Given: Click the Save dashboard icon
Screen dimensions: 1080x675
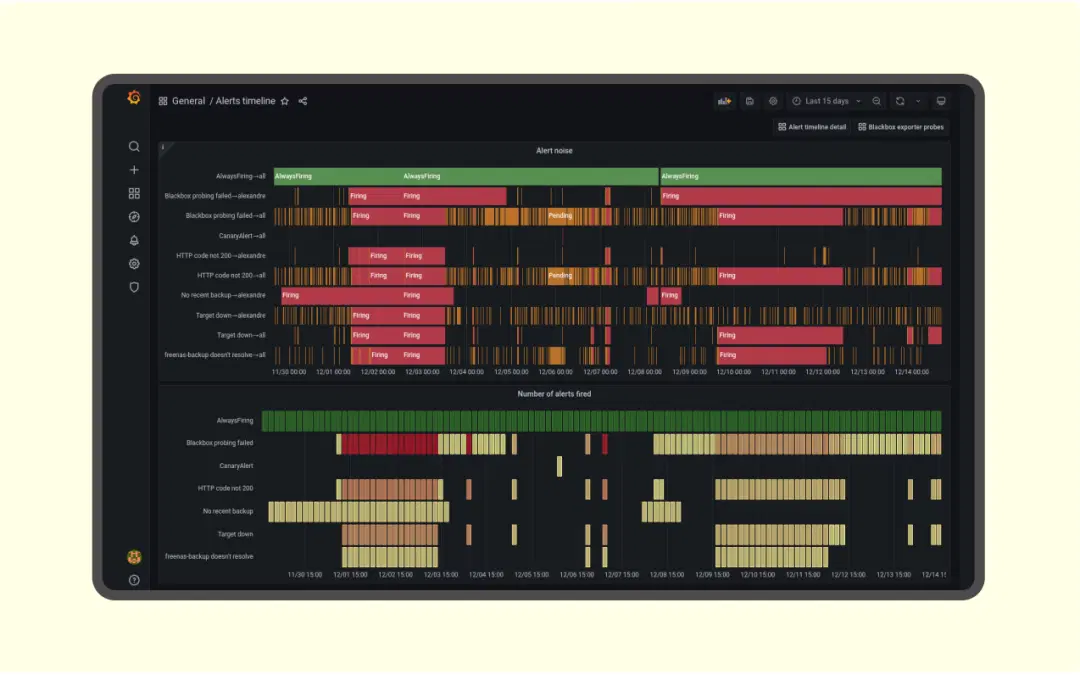Looking at the screenshot, I should coord(750,101).
